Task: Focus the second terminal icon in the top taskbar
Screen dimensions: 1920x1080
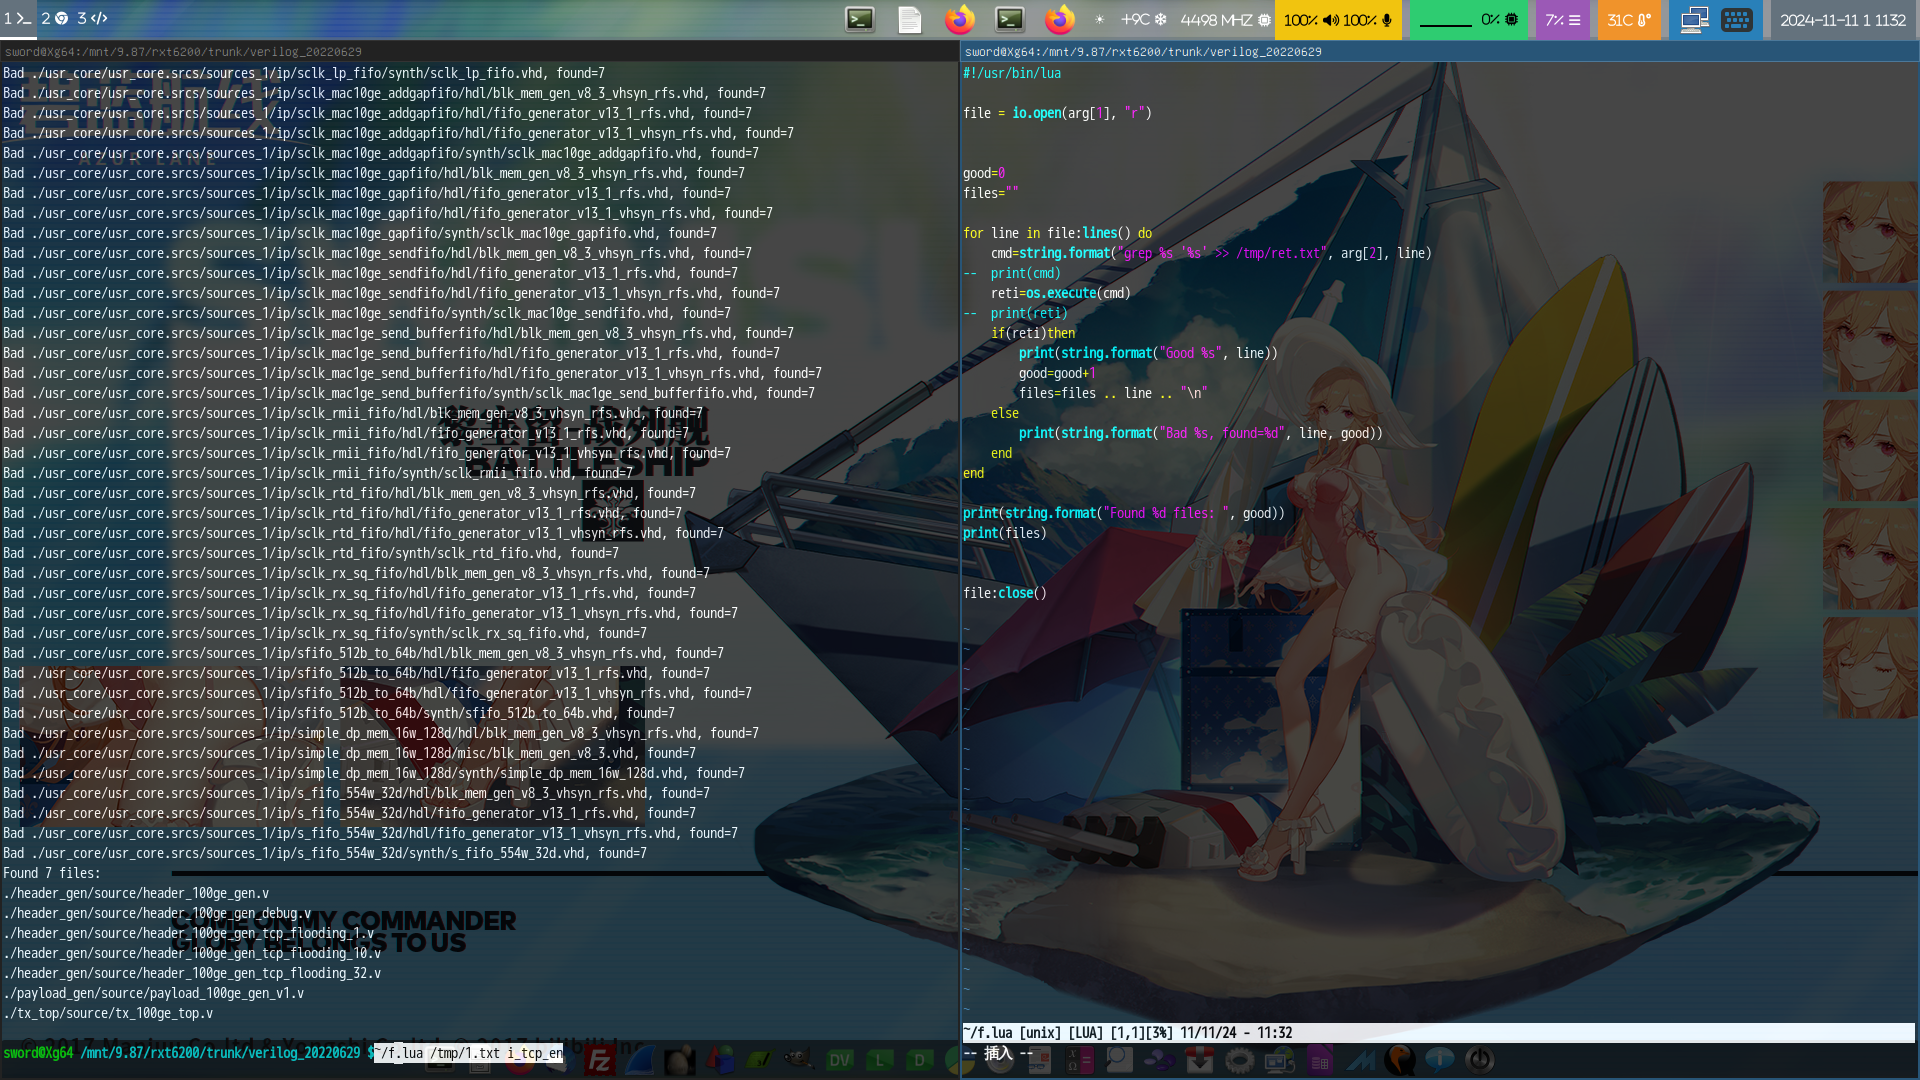Action: [x=1010, y=19]
